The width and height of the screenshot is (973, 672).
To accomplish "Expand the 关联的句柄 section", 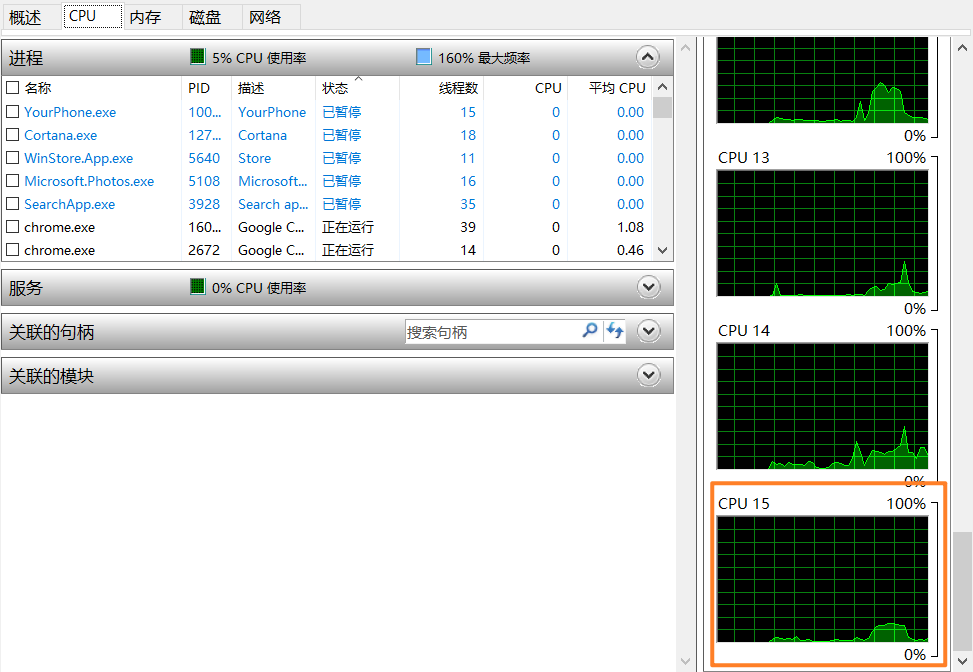I will point(648,331).
